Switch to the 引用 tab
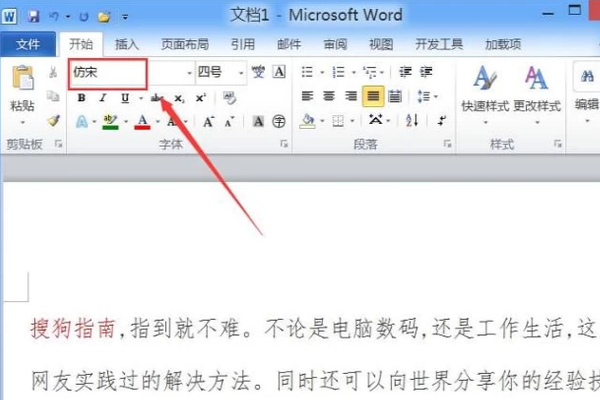This screenshot has width=600, height=400. (x=243, y=44)
